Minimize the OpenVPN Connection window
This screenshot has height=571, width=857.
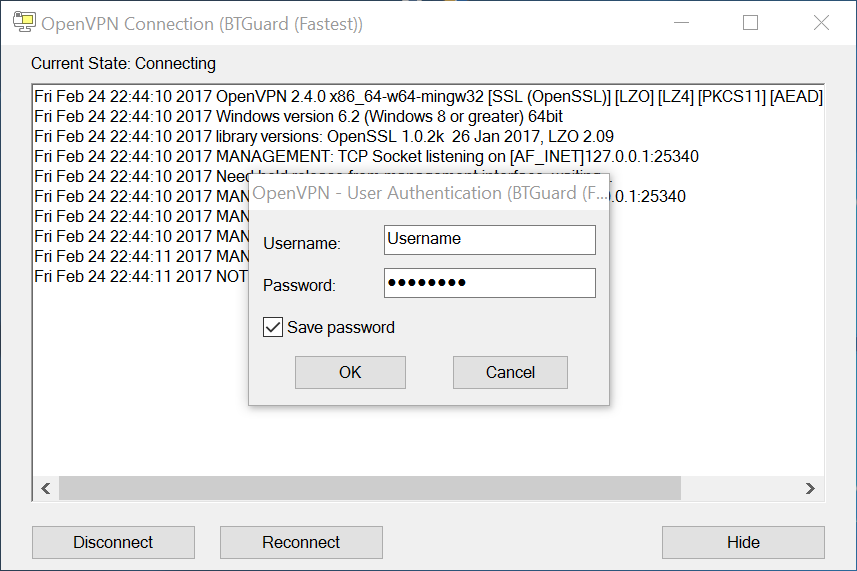click(x=683, y=23)
